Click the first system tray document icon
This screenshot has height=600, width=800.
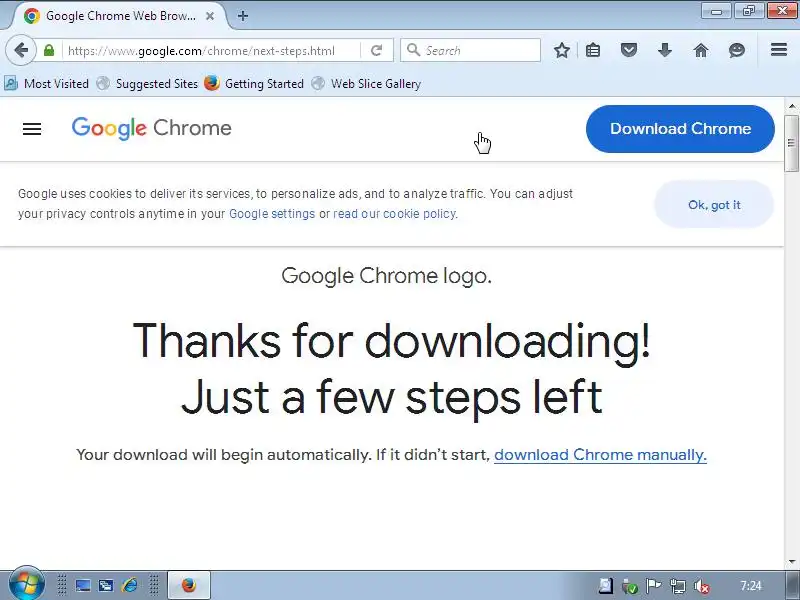pyautogui.click(x=606, y=586)
